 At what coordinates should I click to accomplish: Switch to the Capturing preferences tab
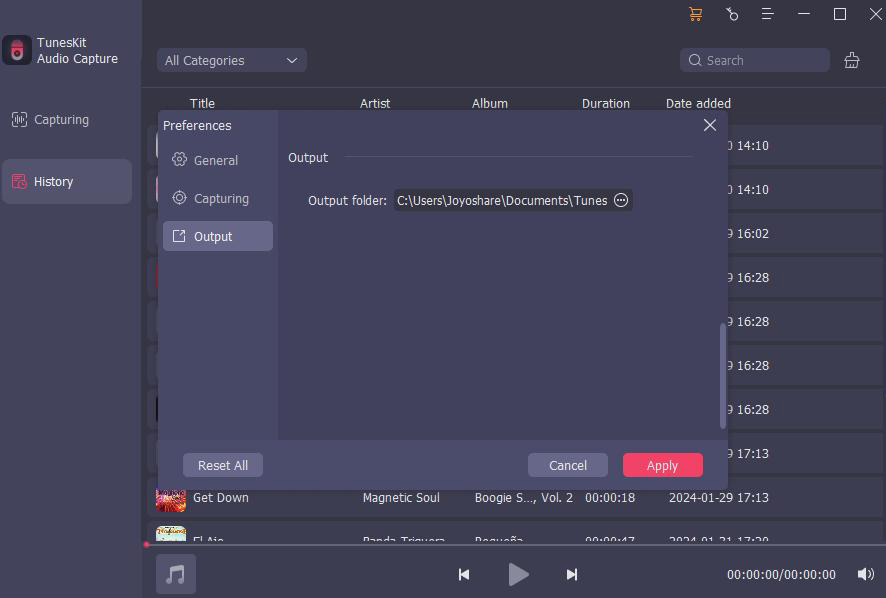218,198
